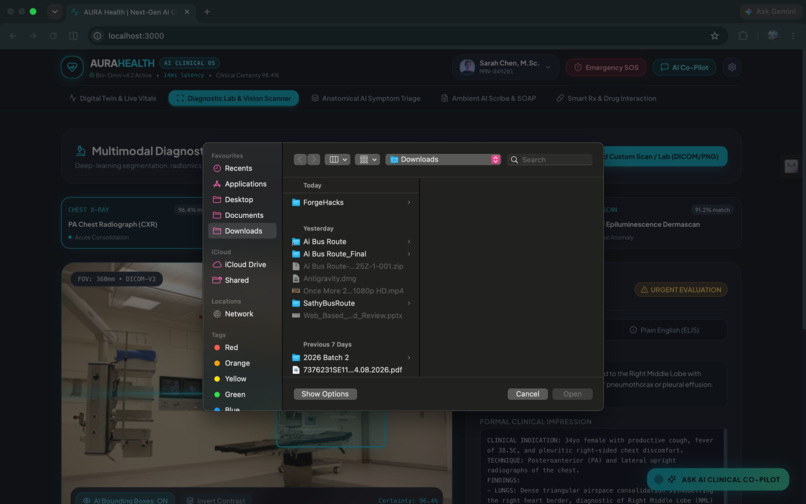806x504 pixels.
Task: Open the tab search dropdown arrow
Action: point(54,11)
